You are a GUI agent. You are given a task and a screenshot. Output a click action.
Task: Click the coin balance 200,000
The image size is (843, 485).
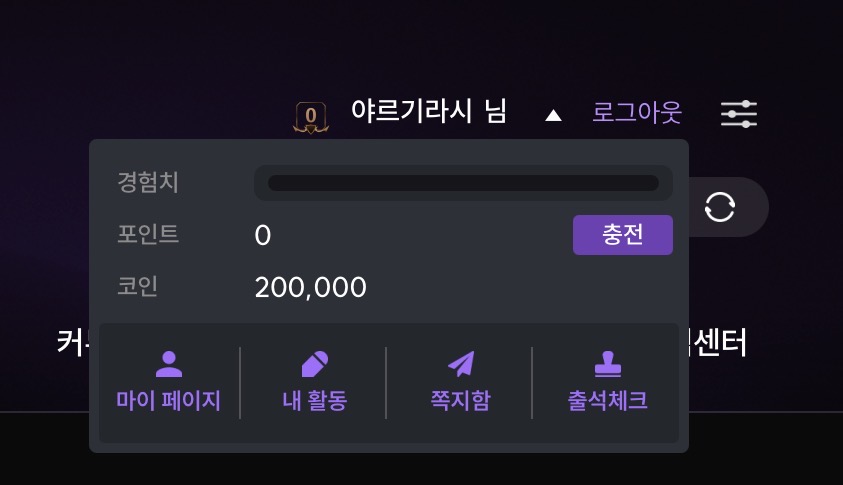(311, 288)
